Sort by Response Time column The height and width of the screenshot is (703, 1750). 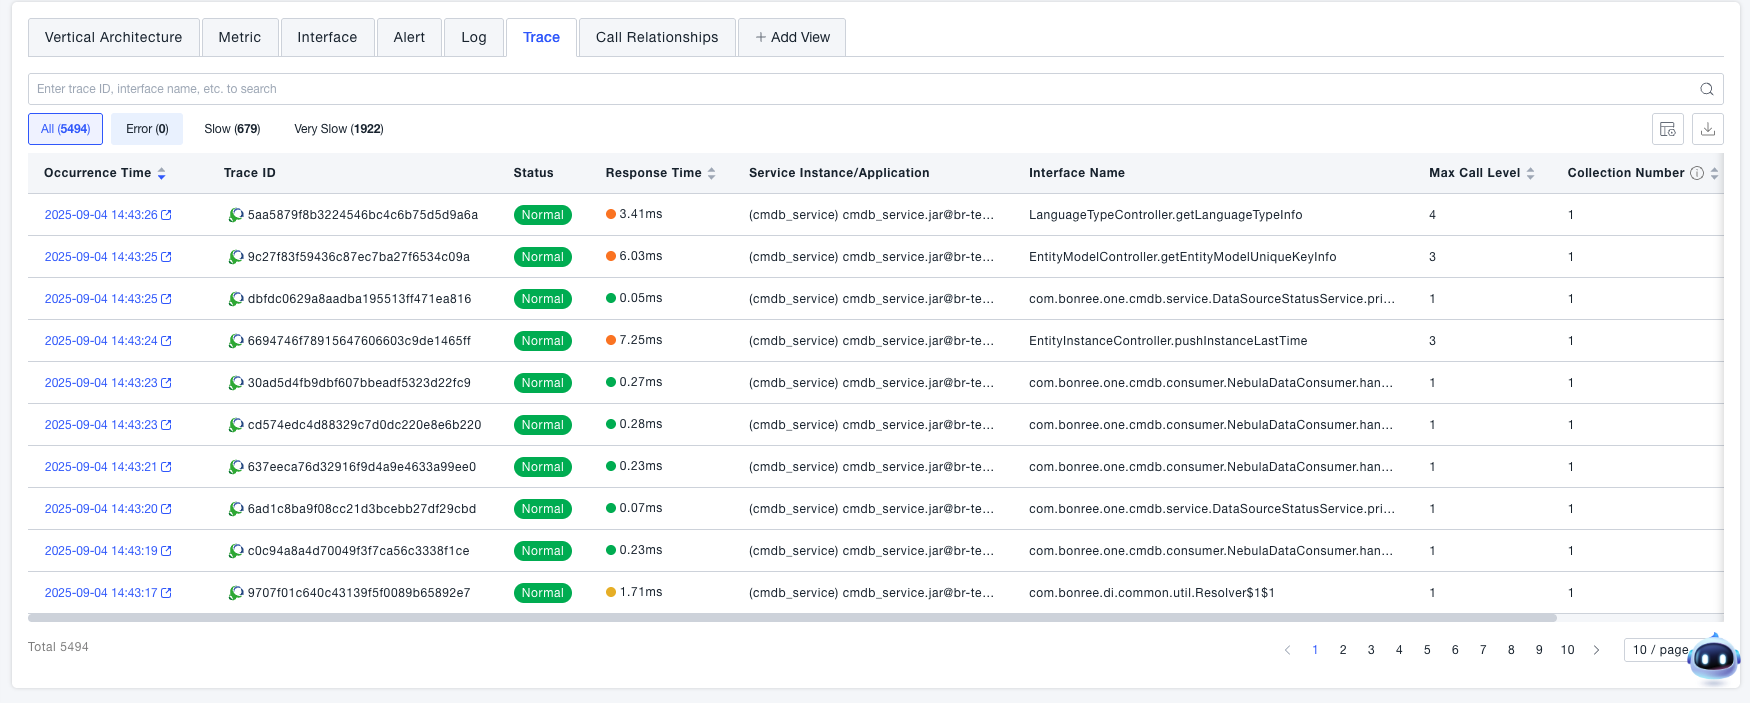coord(711,173)
